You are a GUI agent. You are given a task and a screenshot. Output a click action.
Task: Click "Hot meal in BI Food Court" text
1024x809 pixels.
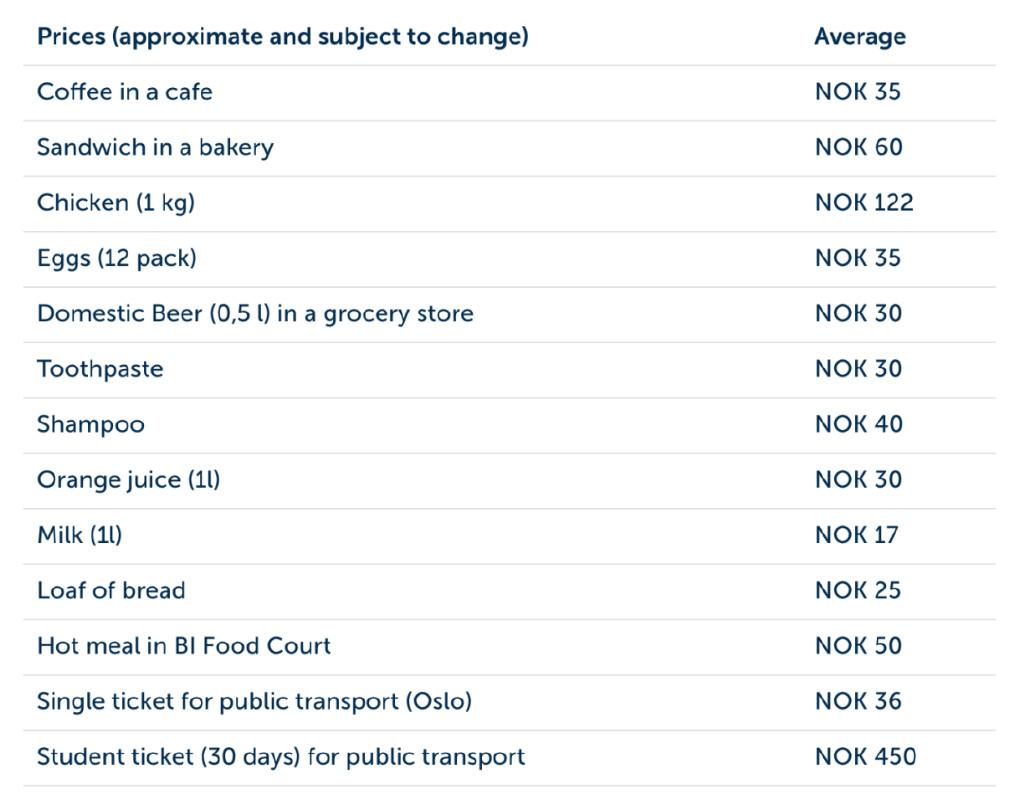click(x=183, y=646)
